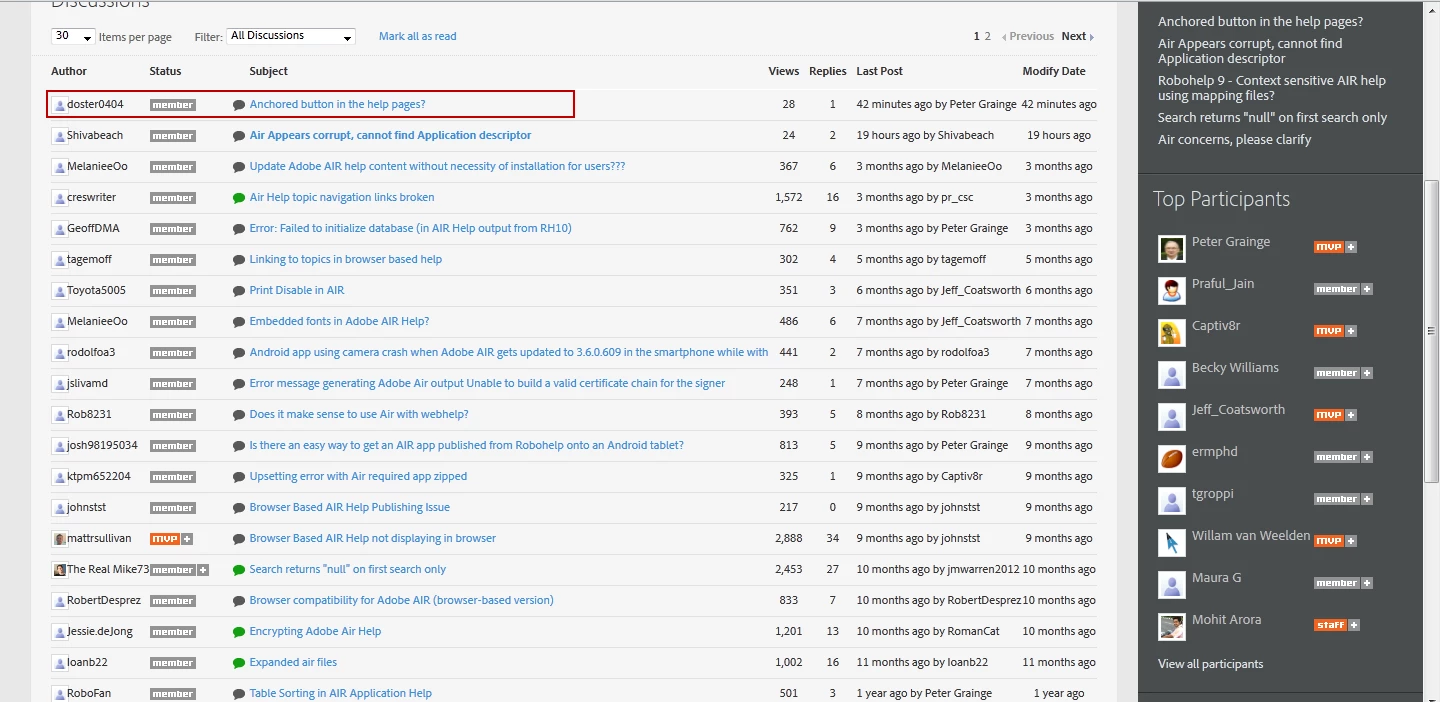1440x702 pixels.
Task: Click discussion bubble icon for 'Print Disable in AIR'
Action: pyautogui.click(x=239, y=291)
